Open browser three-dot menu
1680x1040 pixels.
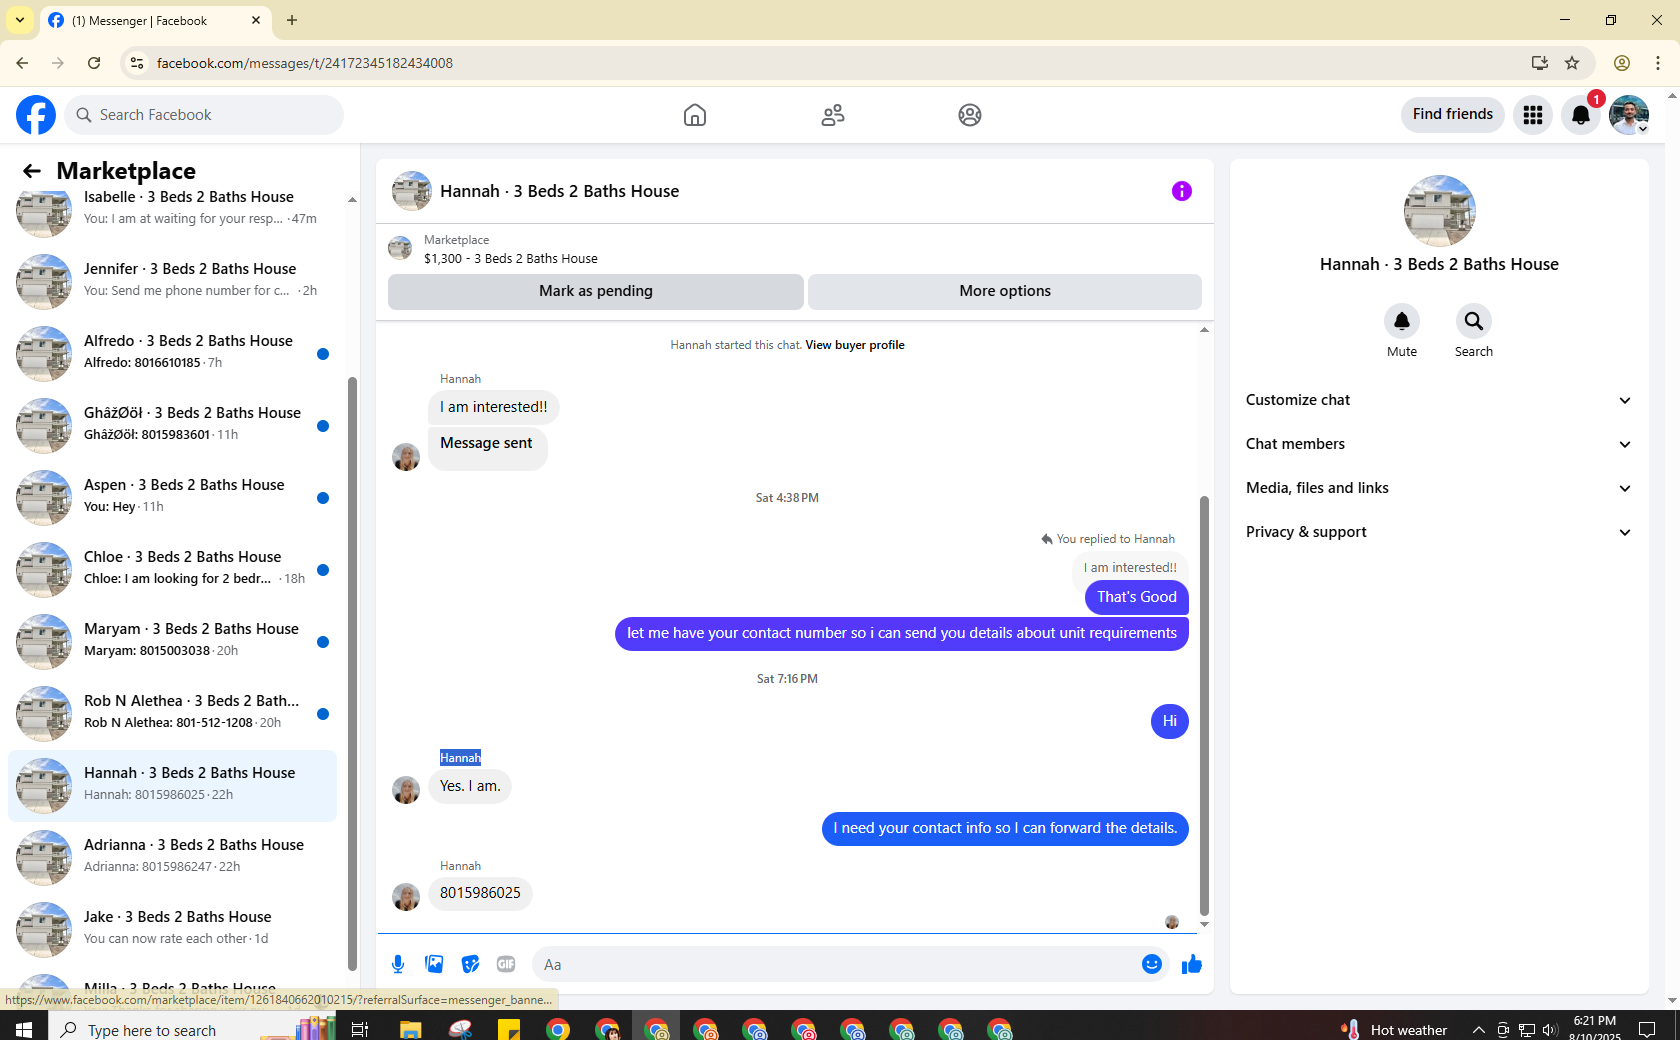pyautogui.click(x=1658, y=63)
